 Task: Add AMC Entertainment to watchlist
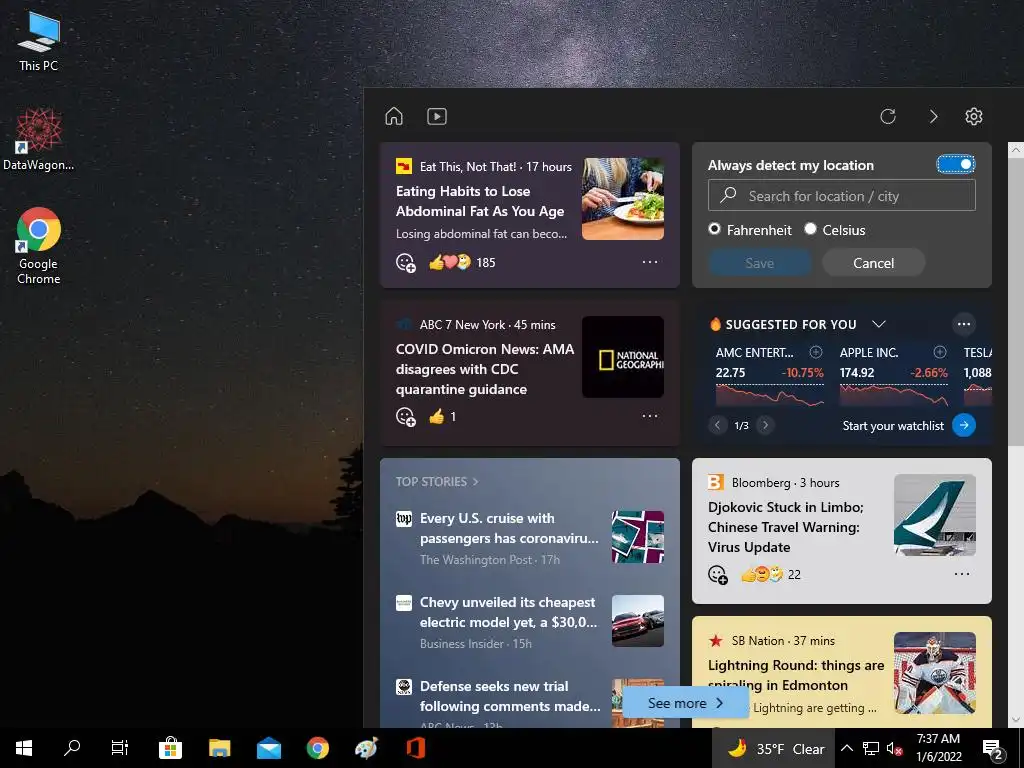[816, 352]
